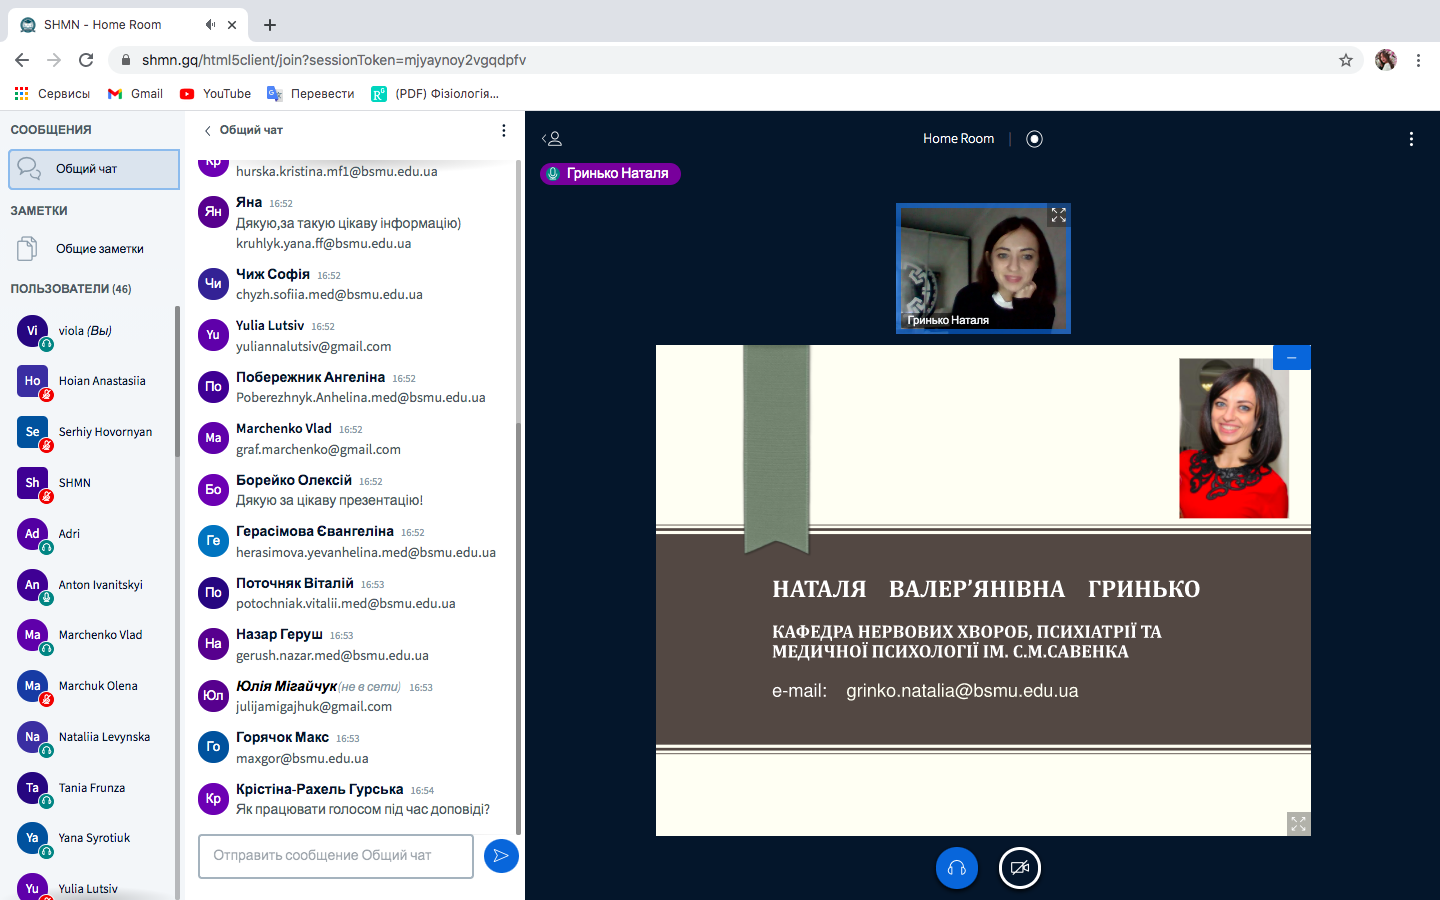This screenshot has width=1440, height=900.
Task: Click the send message button
Action: point(501,856)
